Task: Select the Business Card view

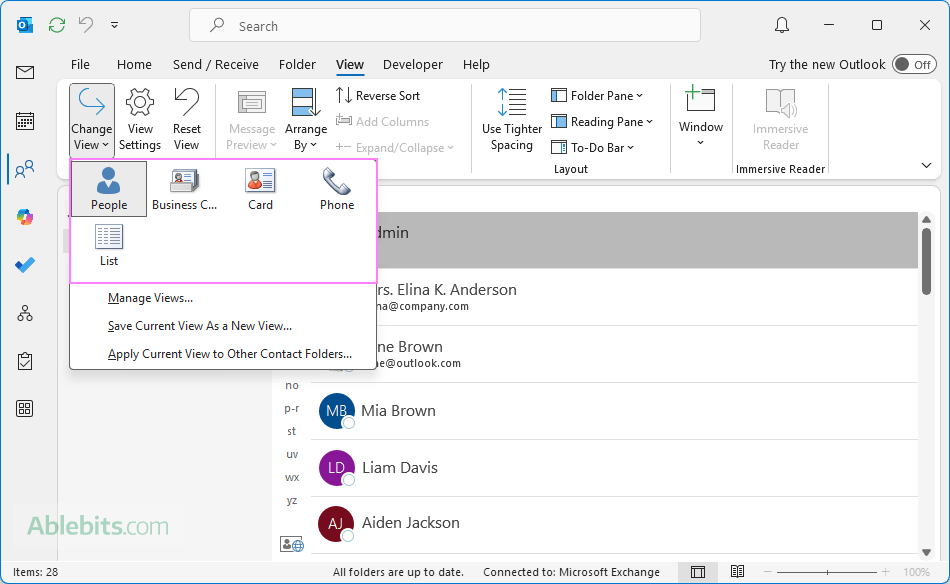Action: (x=184, y=189)
